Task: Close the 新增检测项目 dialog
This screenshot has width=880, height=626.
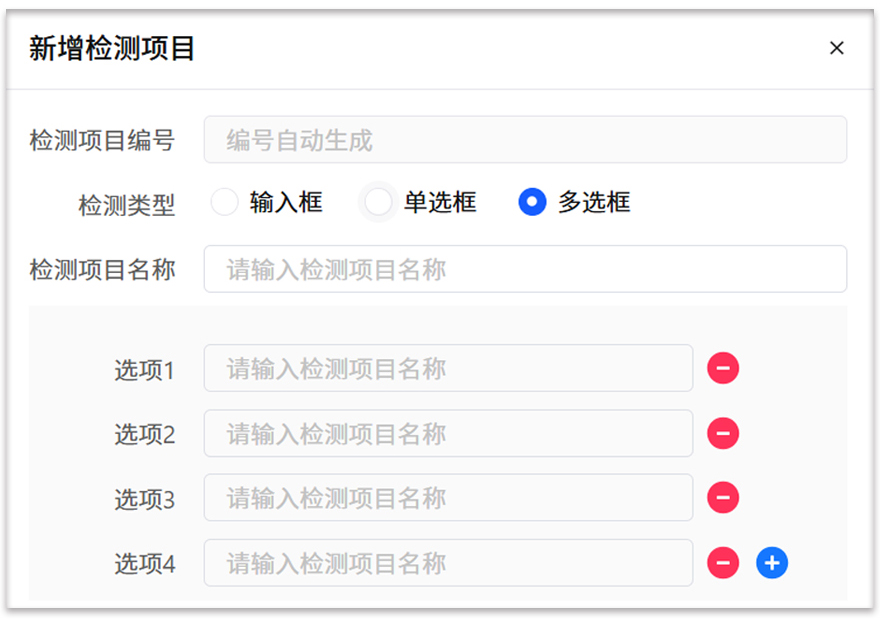Action: (x=837, y=48)
